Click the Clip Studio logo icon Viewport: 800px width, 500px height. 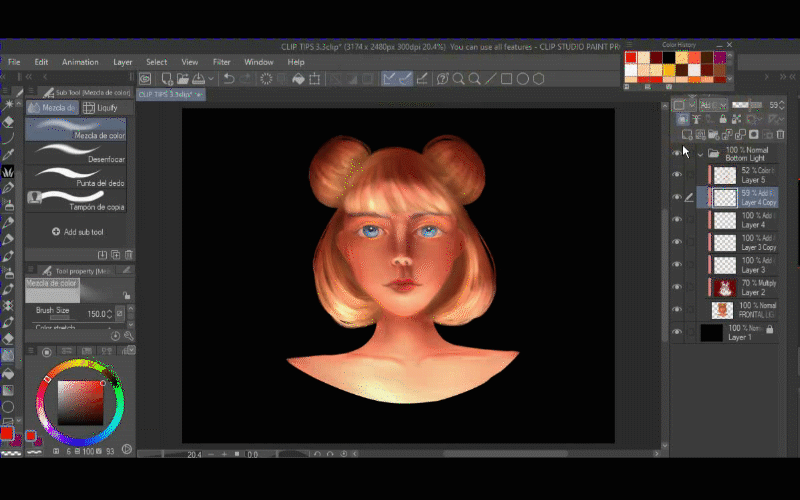click(x=145, y=79)
